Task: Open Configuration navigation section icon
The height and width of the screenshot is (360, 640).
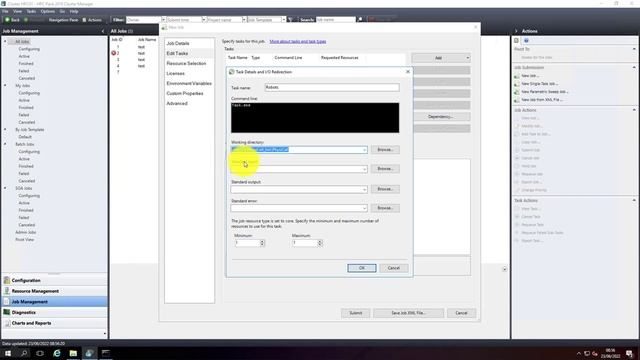Action: (x=7, y=280)
